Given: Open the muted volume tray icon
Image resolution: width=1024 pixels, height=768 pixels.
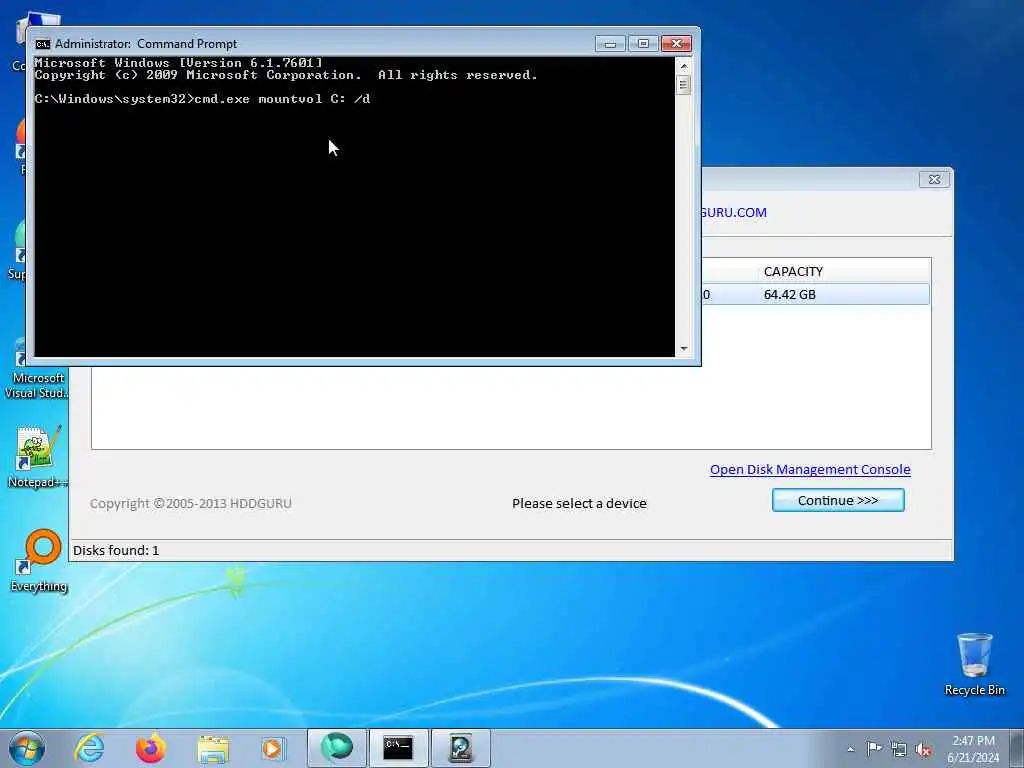Looking at the screenshot, I should coord(923,749).
